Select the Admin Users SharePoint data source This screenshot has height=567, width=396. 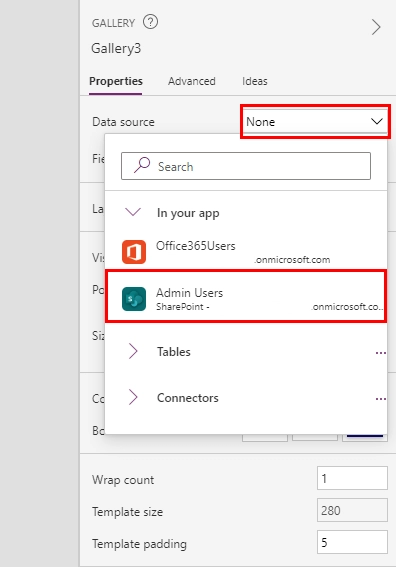pos(246,296)
